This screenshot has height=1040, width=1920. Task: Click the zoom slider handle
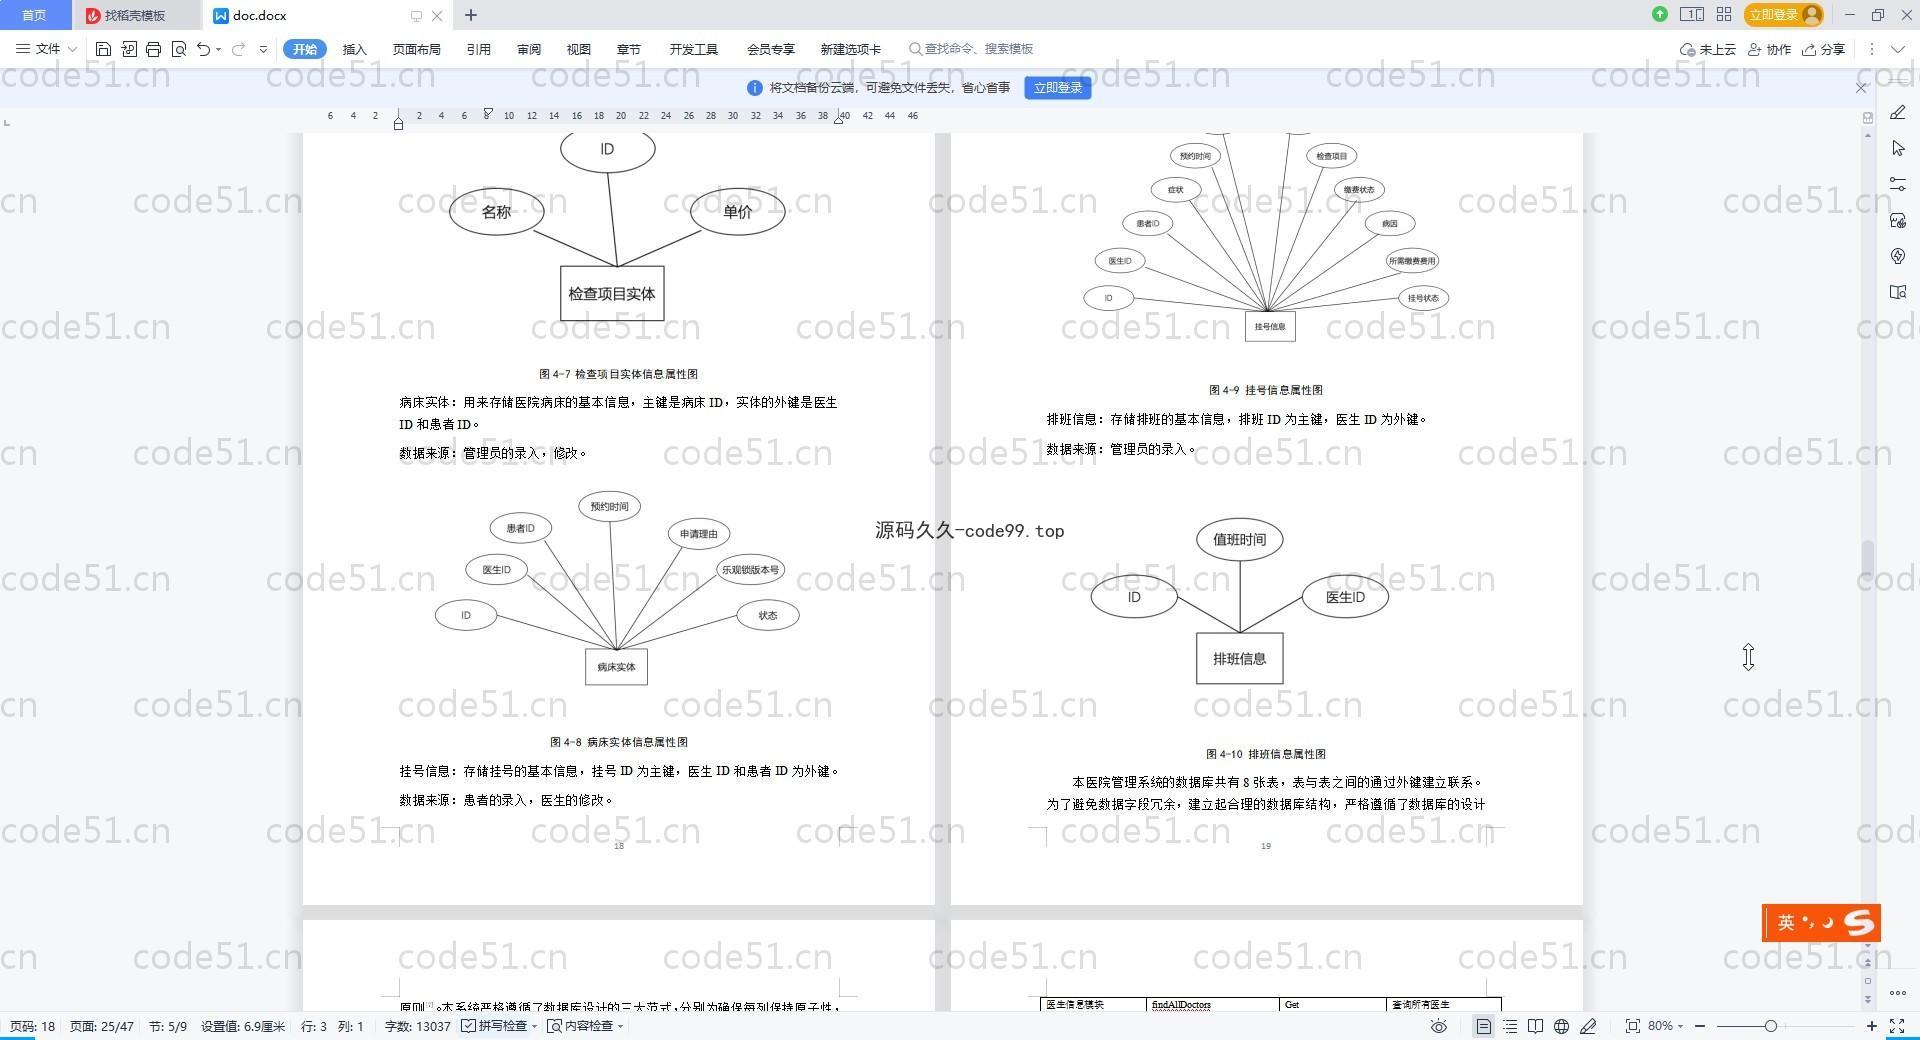tap(1771, 1026)
